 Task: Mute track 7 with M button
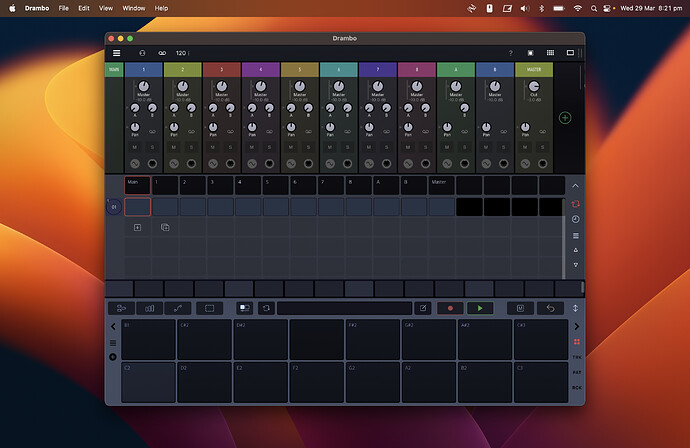click(369, 147)
